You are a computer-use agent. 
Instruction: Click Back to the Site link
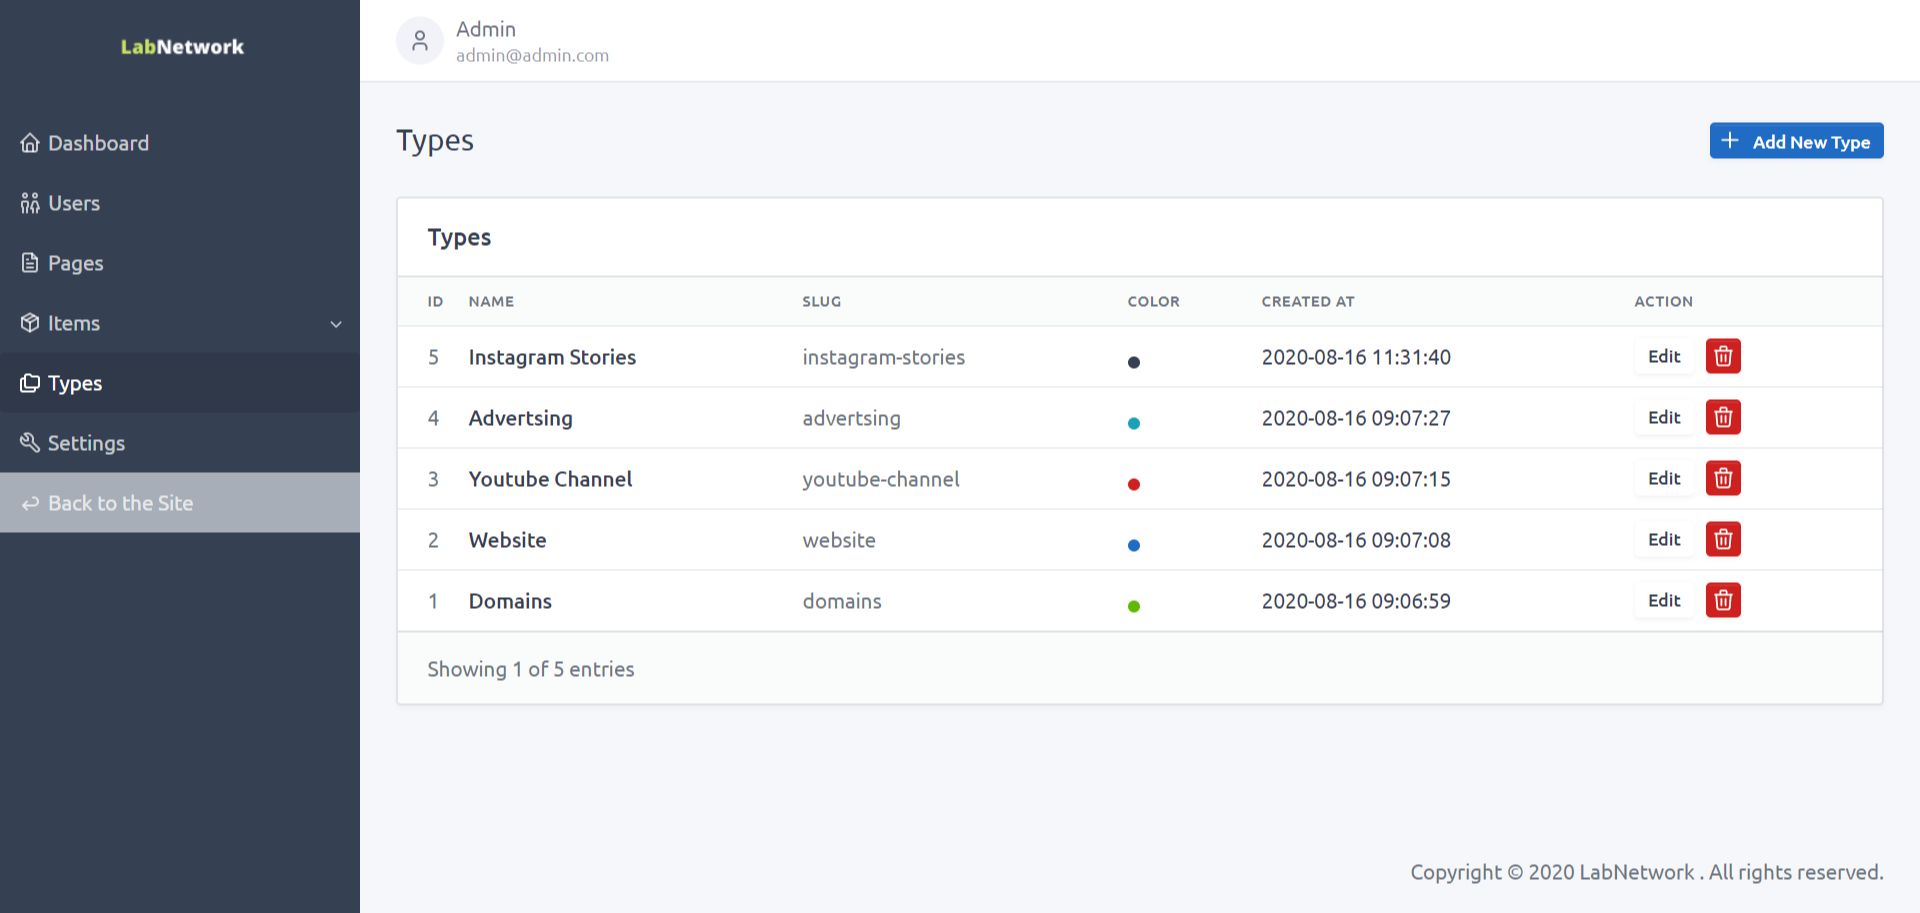coord(120,503)
